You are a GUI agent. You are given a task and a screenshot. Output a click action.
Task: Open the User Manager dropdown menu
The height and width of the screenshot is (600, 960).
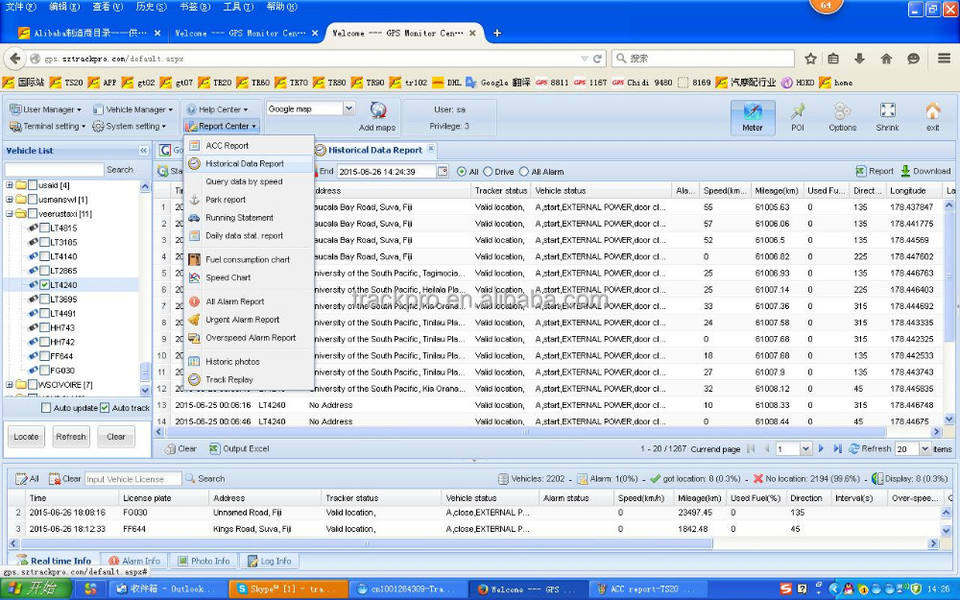click(x=47, y=109)
